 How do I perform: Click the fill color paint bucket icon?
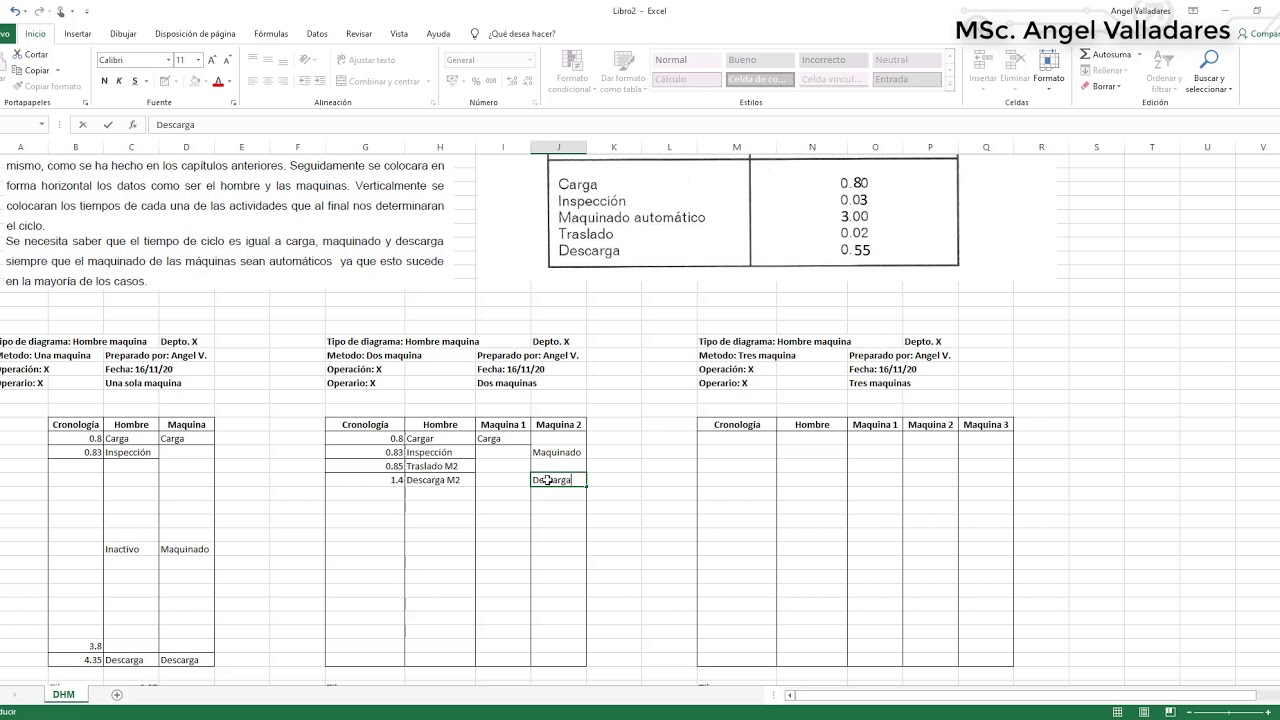pos(195,81)
